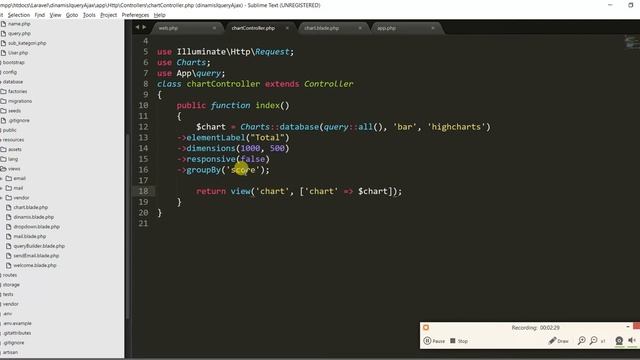Minimize the recording toolbar

628,327
